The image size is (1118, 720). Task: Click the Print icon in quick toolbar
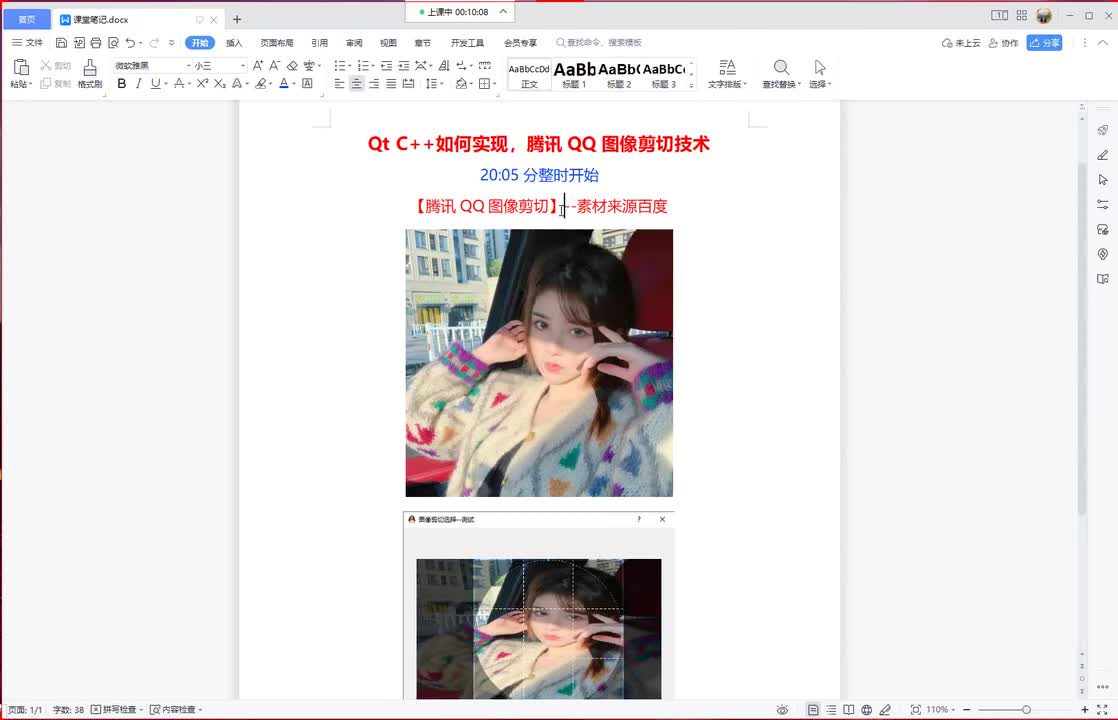click(96, 43)
